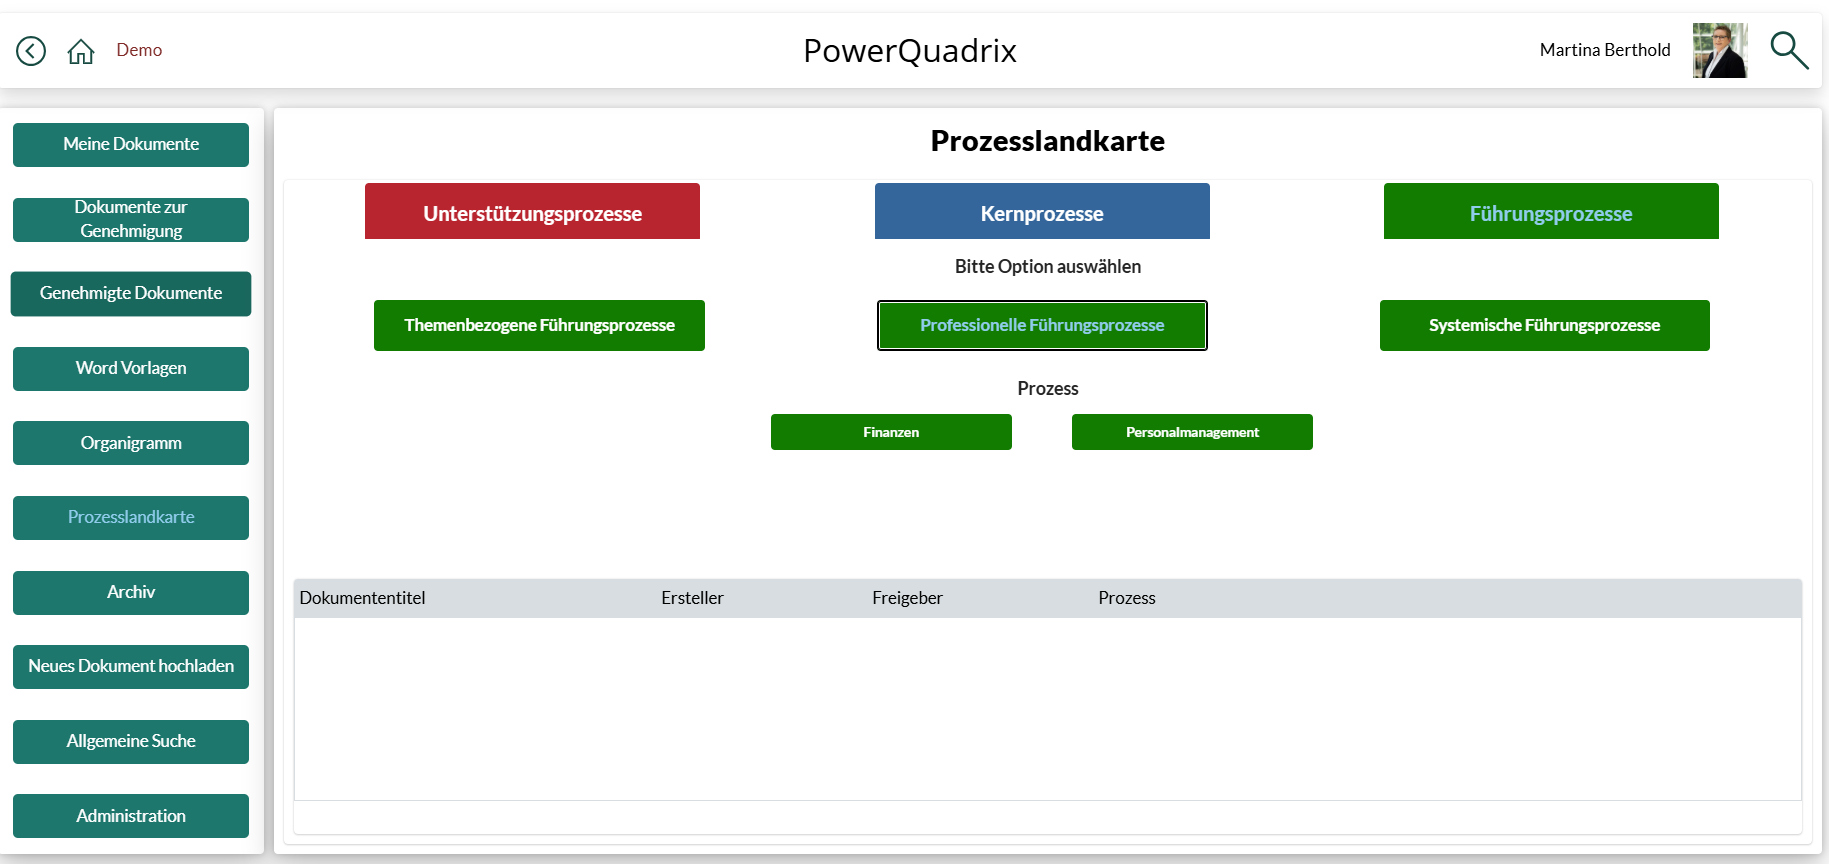Image resolution: width=1829 pixels, height=864 pixels.
Task: Select the Personalmanagement process
Action: [x=1192, y=432]
